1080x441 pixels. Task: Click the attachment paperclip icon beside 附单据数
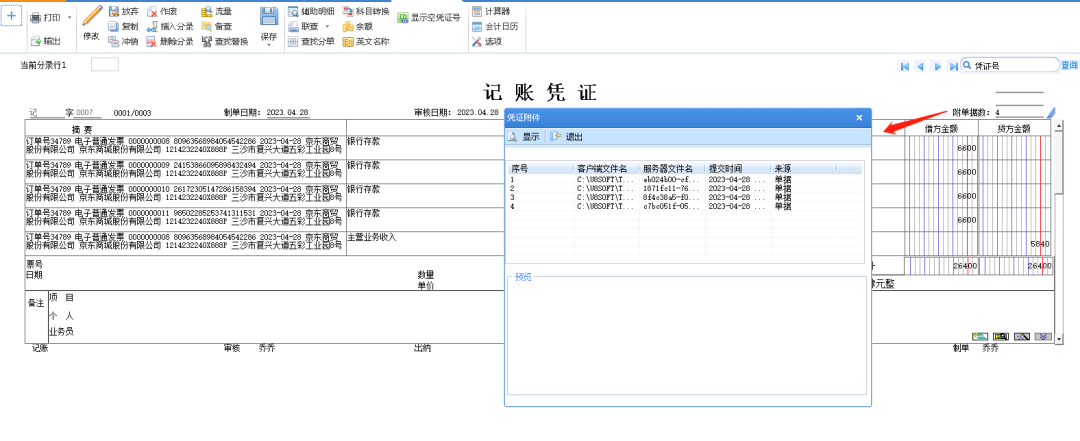(x=1051, y=113)
